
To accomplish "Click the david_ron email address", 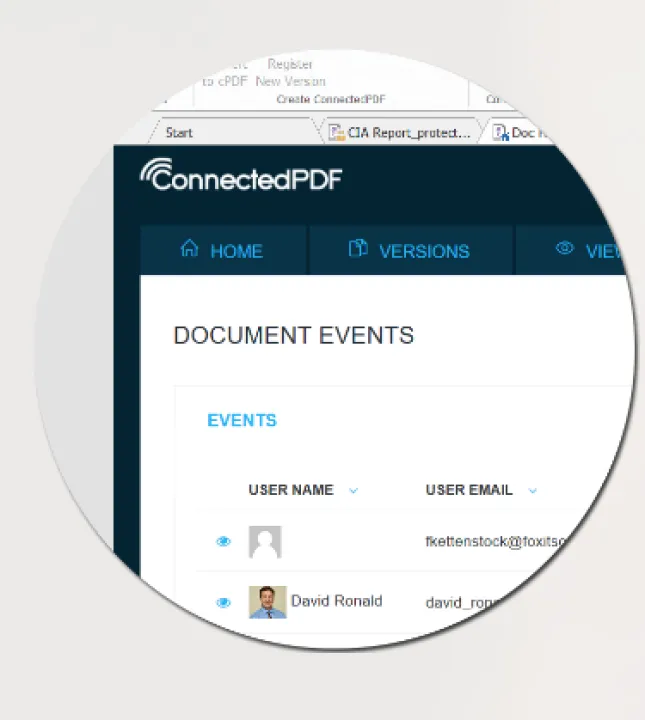I will point(461,603).
